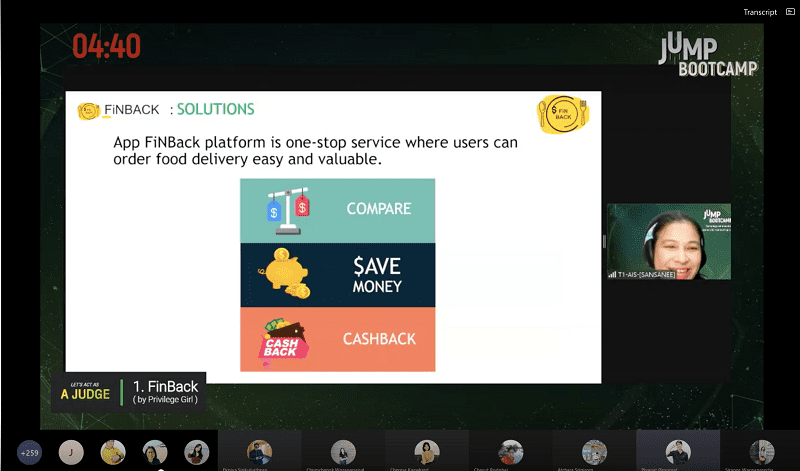Click the FiNBack fork-and-spoon logo on the slide
Image resolution: width=800 pixels, height=471 pixels.
click(563, 113)
